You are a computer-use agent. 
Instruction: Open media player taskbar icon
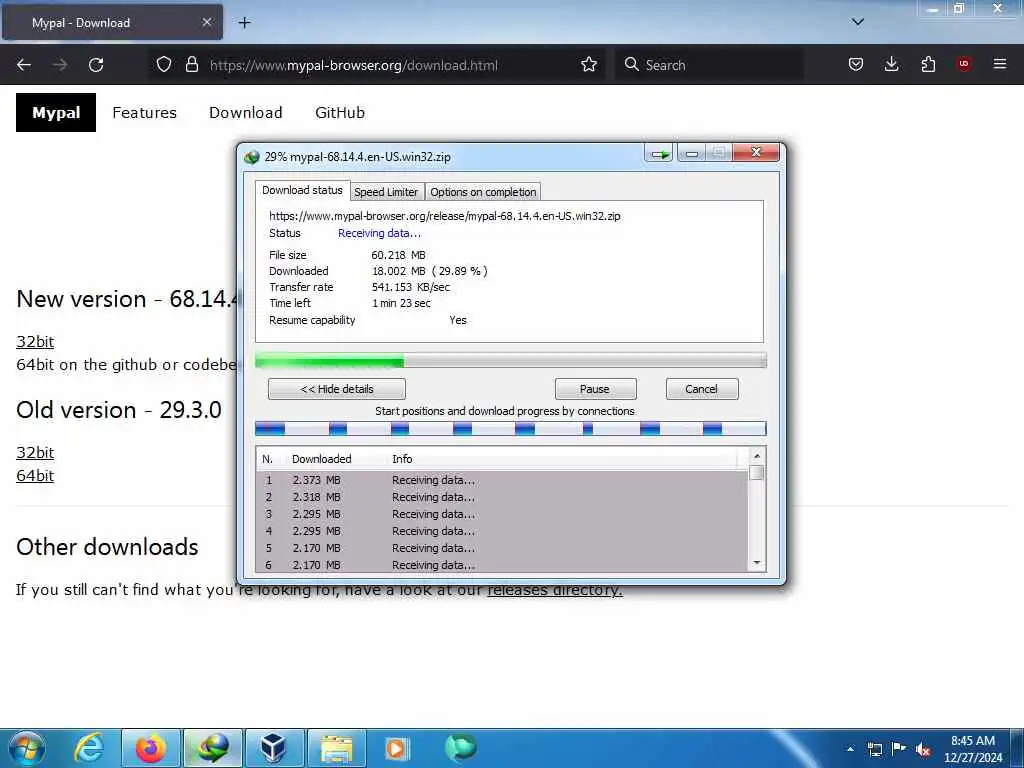click(x=396, y=748)
